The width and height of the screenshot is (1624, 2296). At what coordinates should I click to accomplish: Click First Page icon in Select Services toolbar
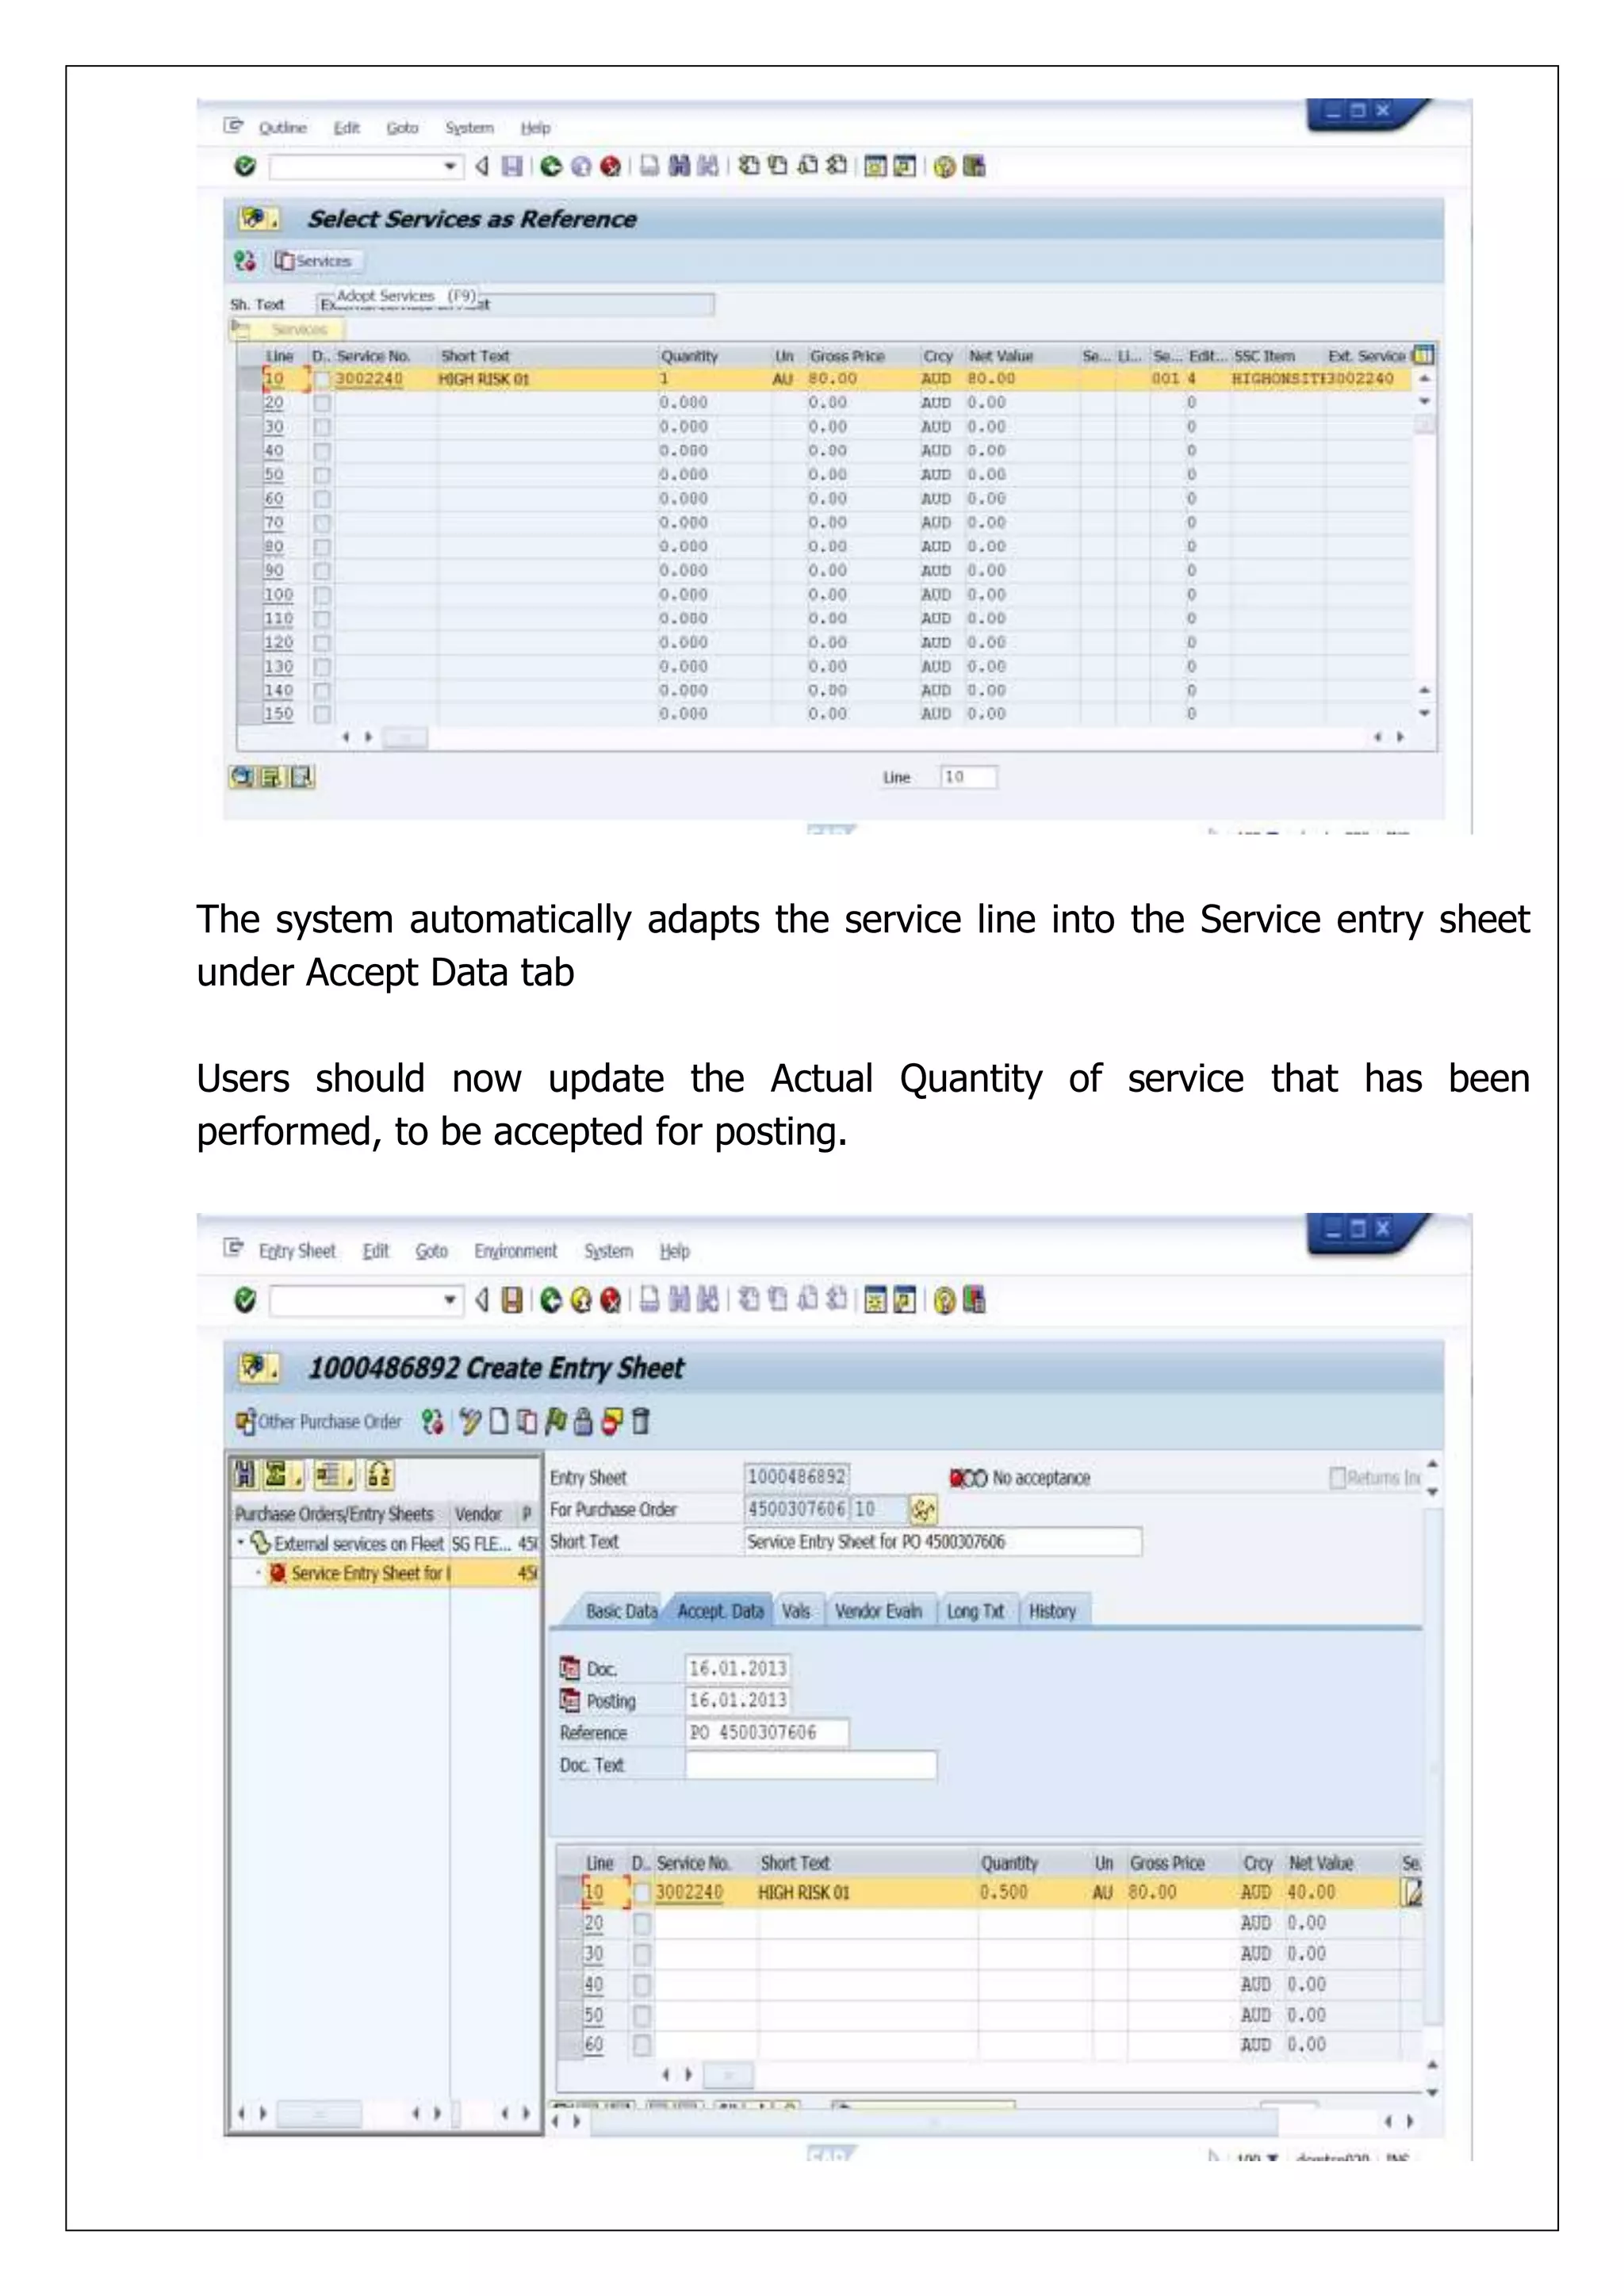click(x=748, y=166)
